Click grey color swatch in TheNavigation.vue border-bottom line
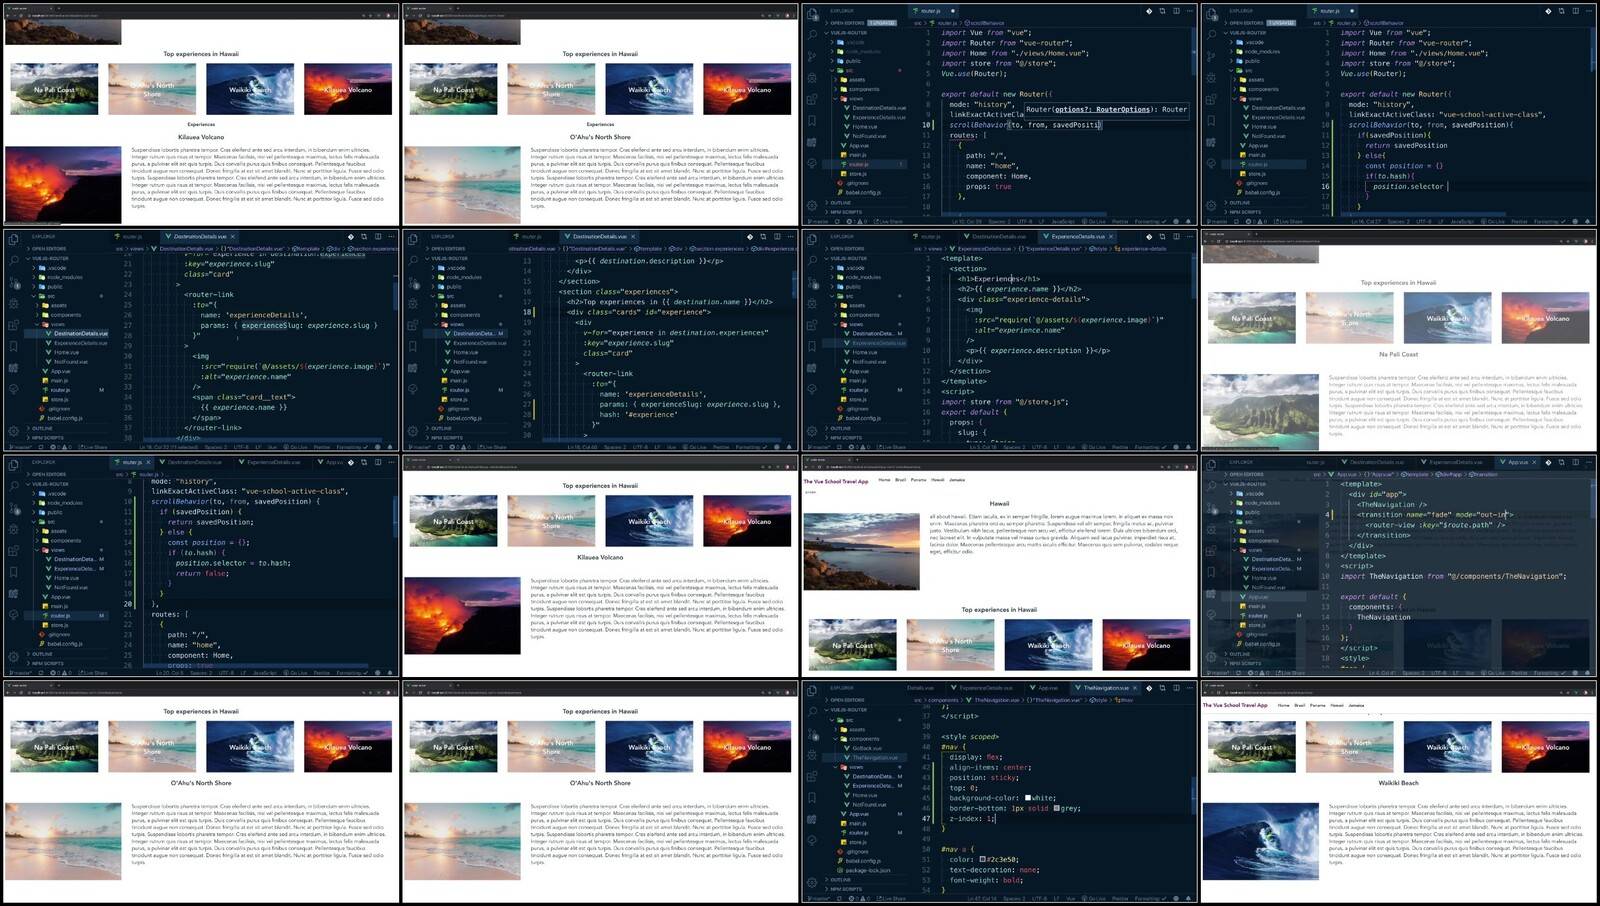Image resolution: width=1600 pixels, height=906 pixels. pyautogui.click(x=1056, y=808)
